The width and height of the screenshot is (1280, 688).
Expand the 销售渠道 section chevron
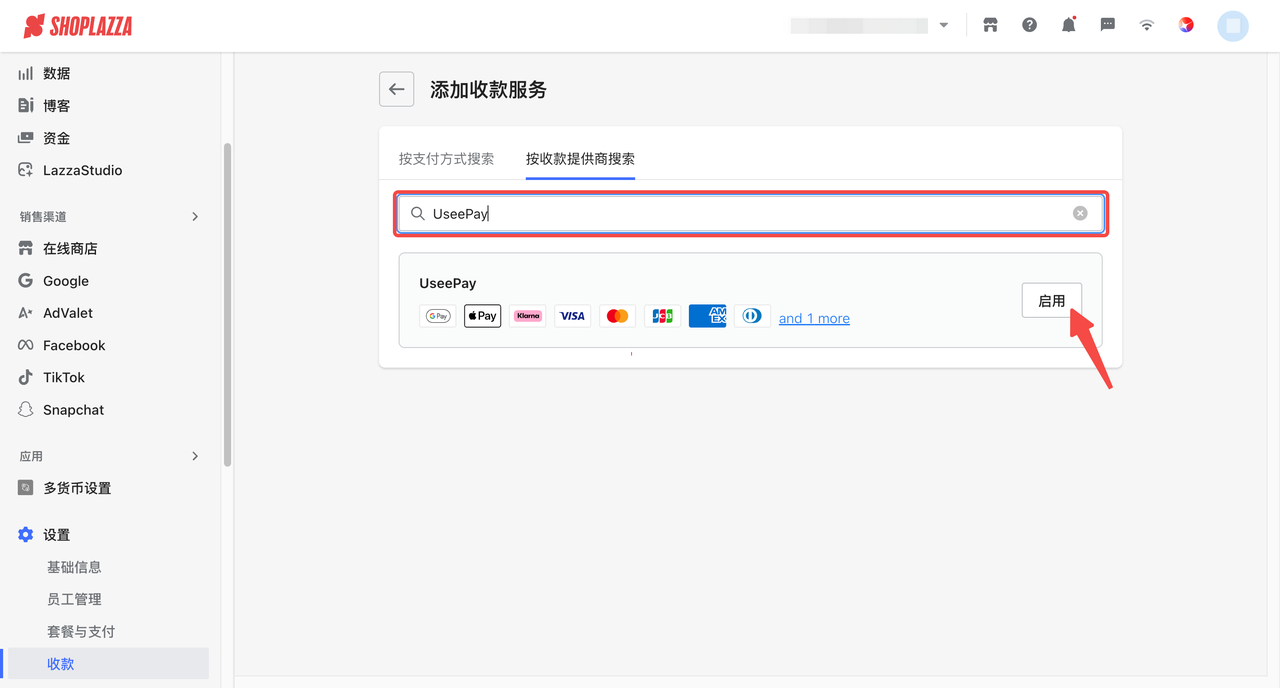point(195,216)
